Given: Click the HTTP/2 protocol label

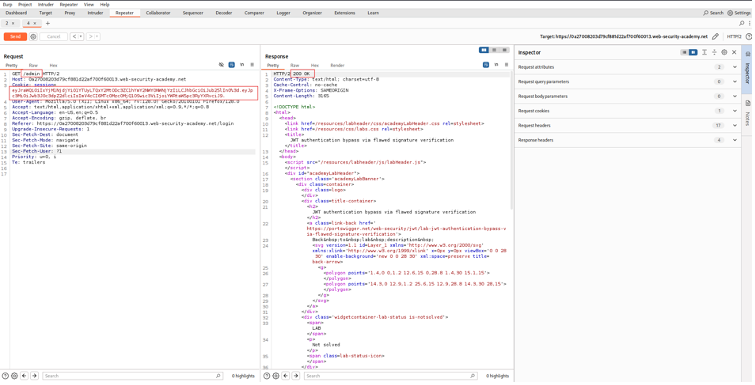Looking at the screenshot, I should [x=734, y=37].
